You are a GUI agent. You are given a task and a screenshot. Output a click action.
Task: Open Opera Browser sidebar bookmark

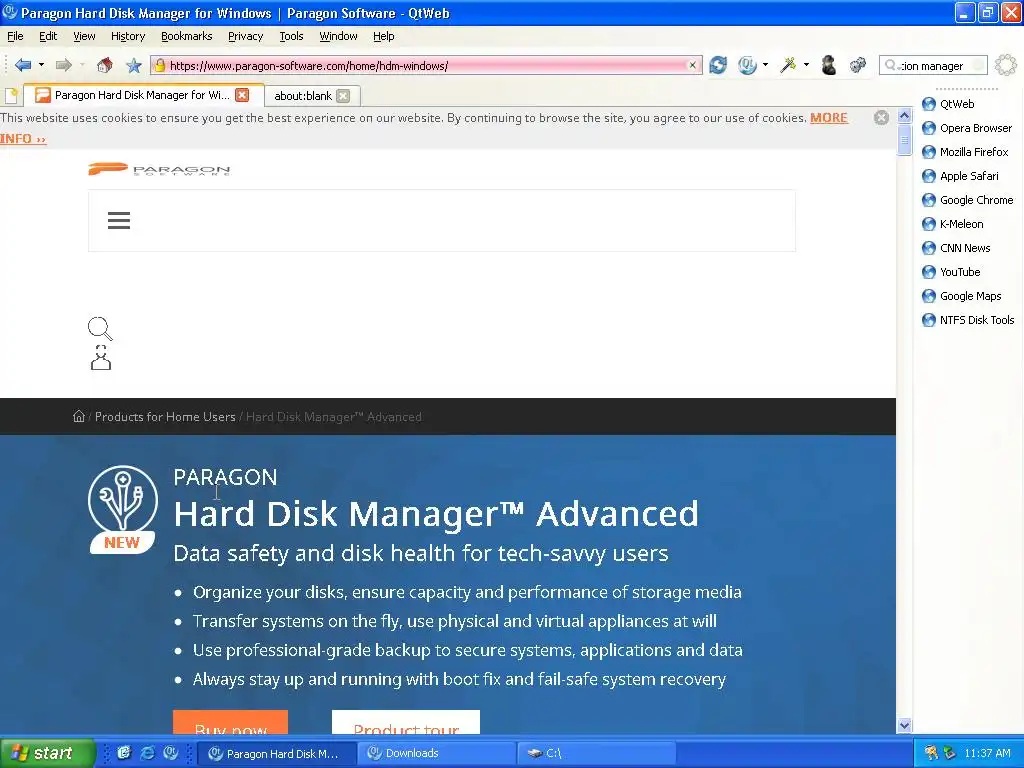pos(967,128)
